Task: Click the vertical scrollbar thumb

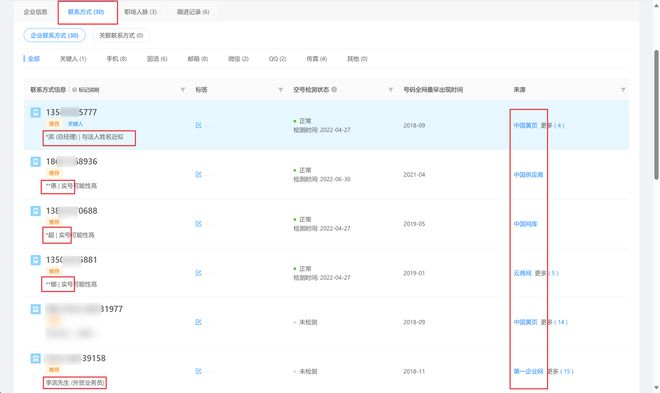Action: 656,114
